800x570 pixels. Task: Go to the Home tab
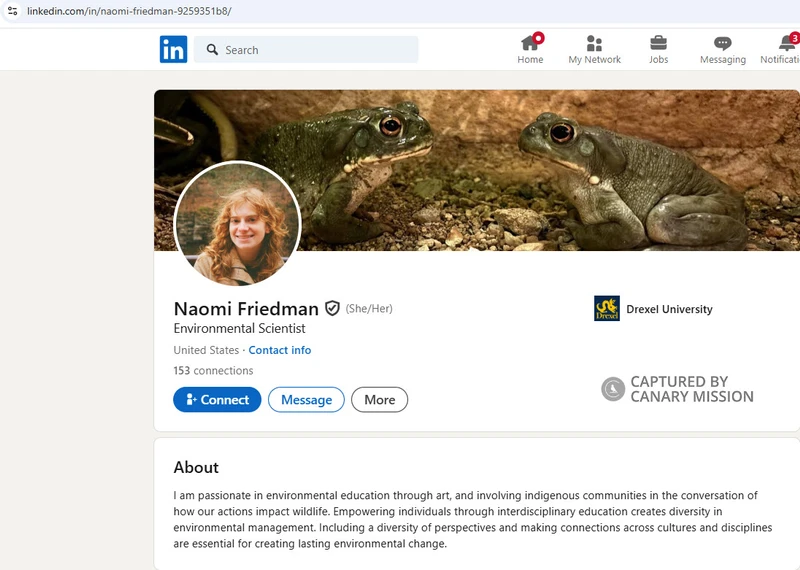(x=530, y=49)
